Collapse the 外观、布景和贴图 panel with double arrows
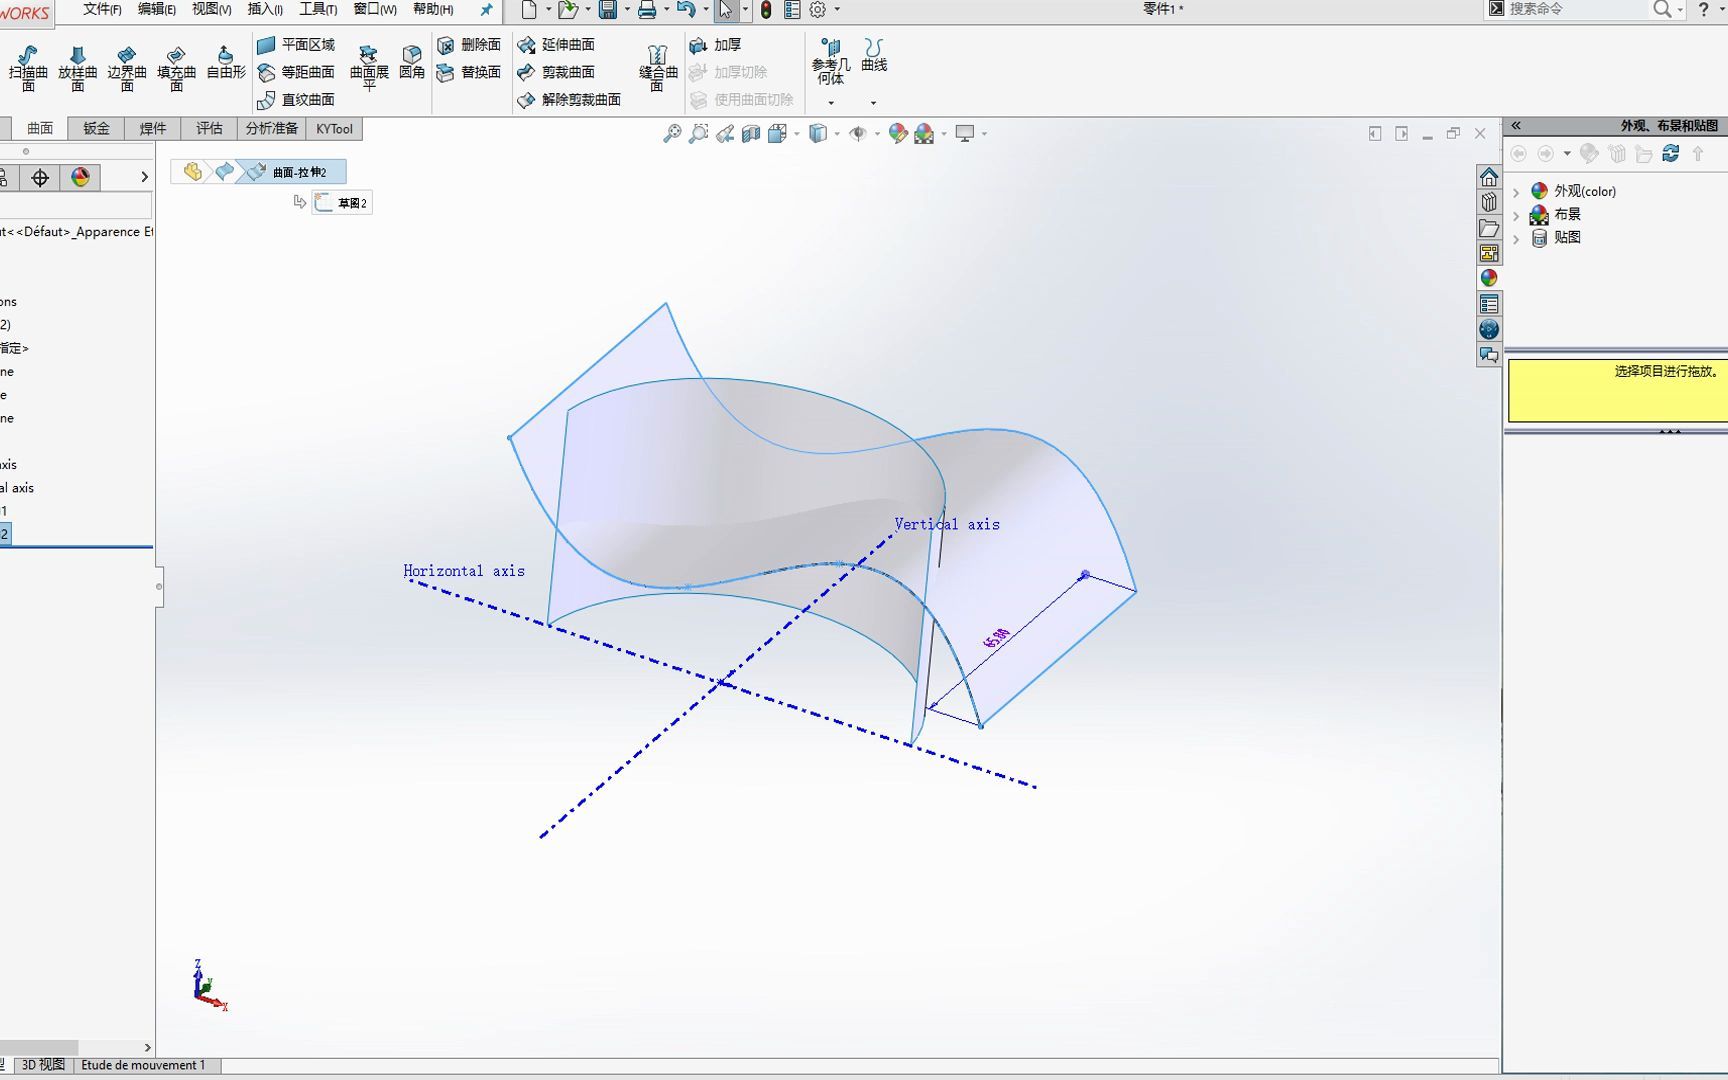 1516,125
